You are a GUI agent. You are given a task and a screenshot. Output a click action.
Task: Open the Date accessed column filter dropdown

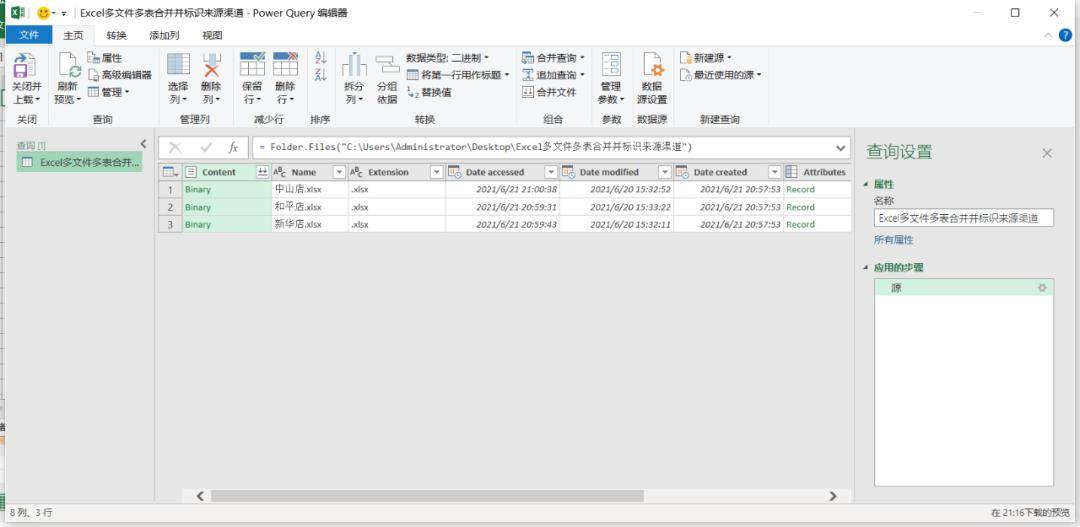(x=551, y=172)
